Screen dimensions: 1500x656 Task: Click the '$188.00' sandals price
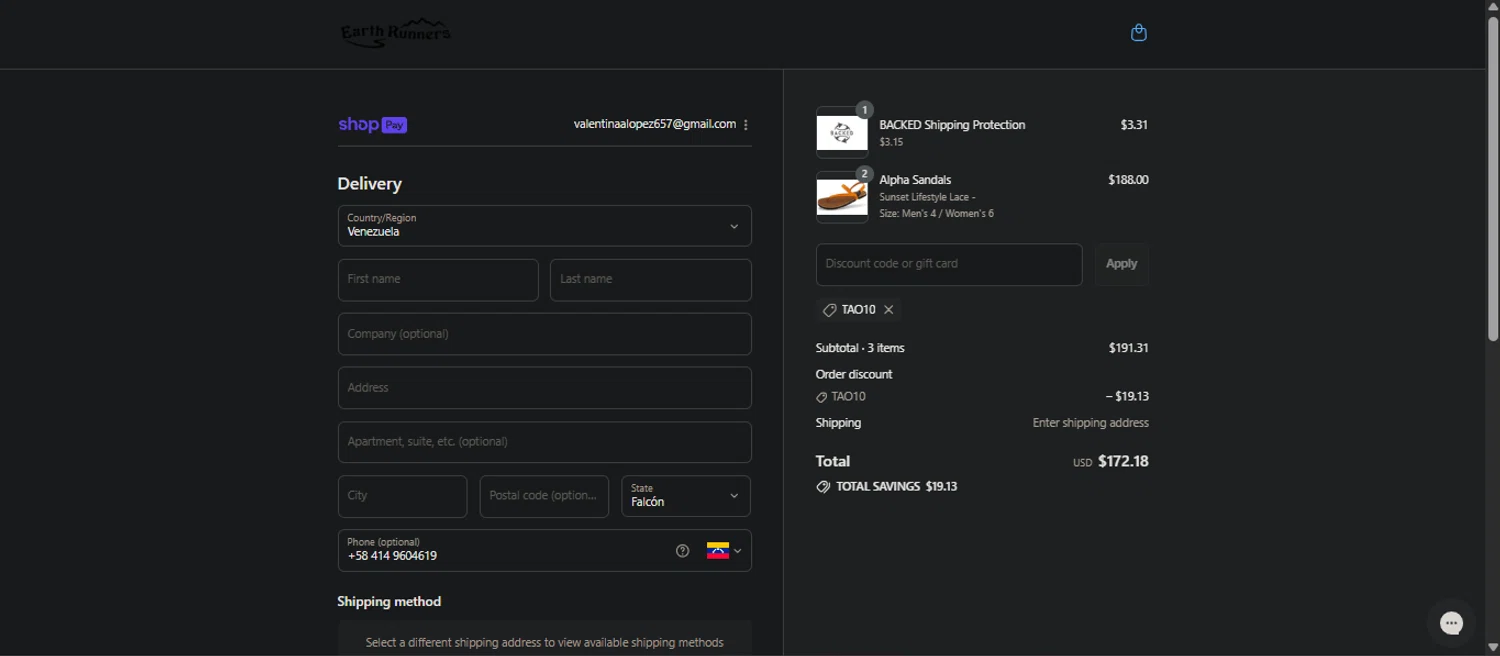coord(1128,180)
